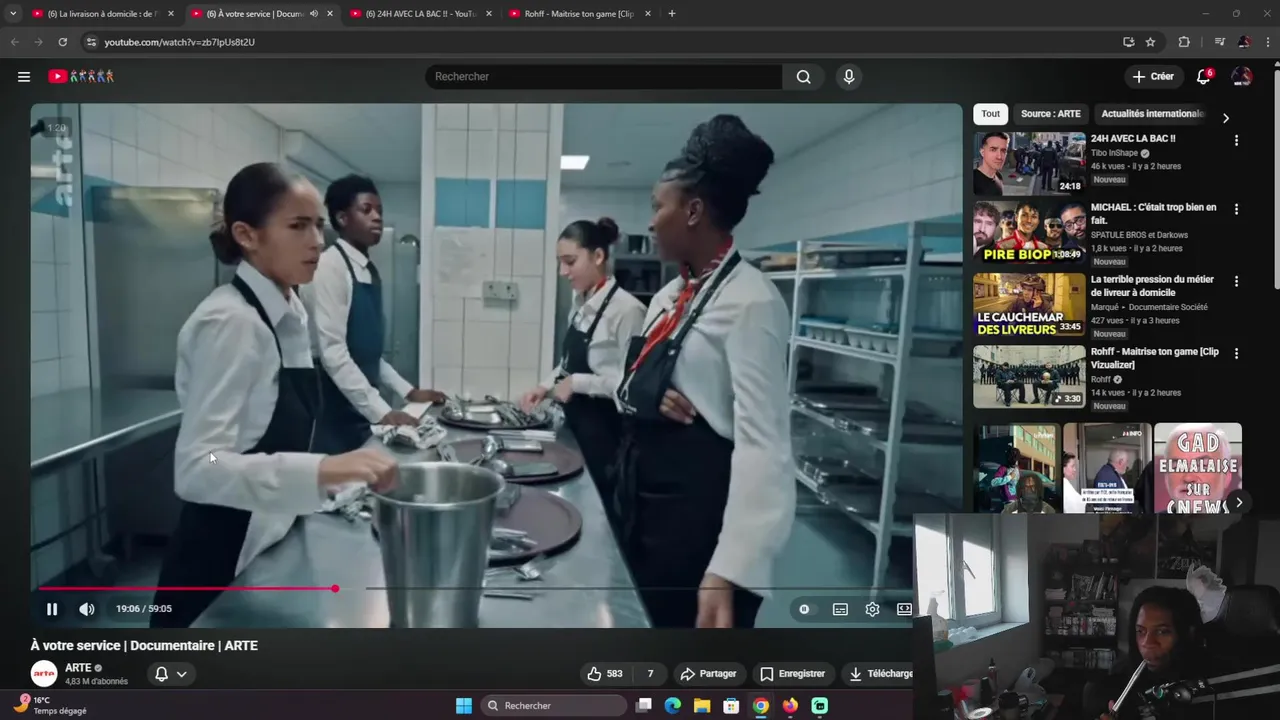The height and width of the screenshot is (720, 1280).
Task: Open options for Rohff video suggestion
Action: pos(1236,353)
